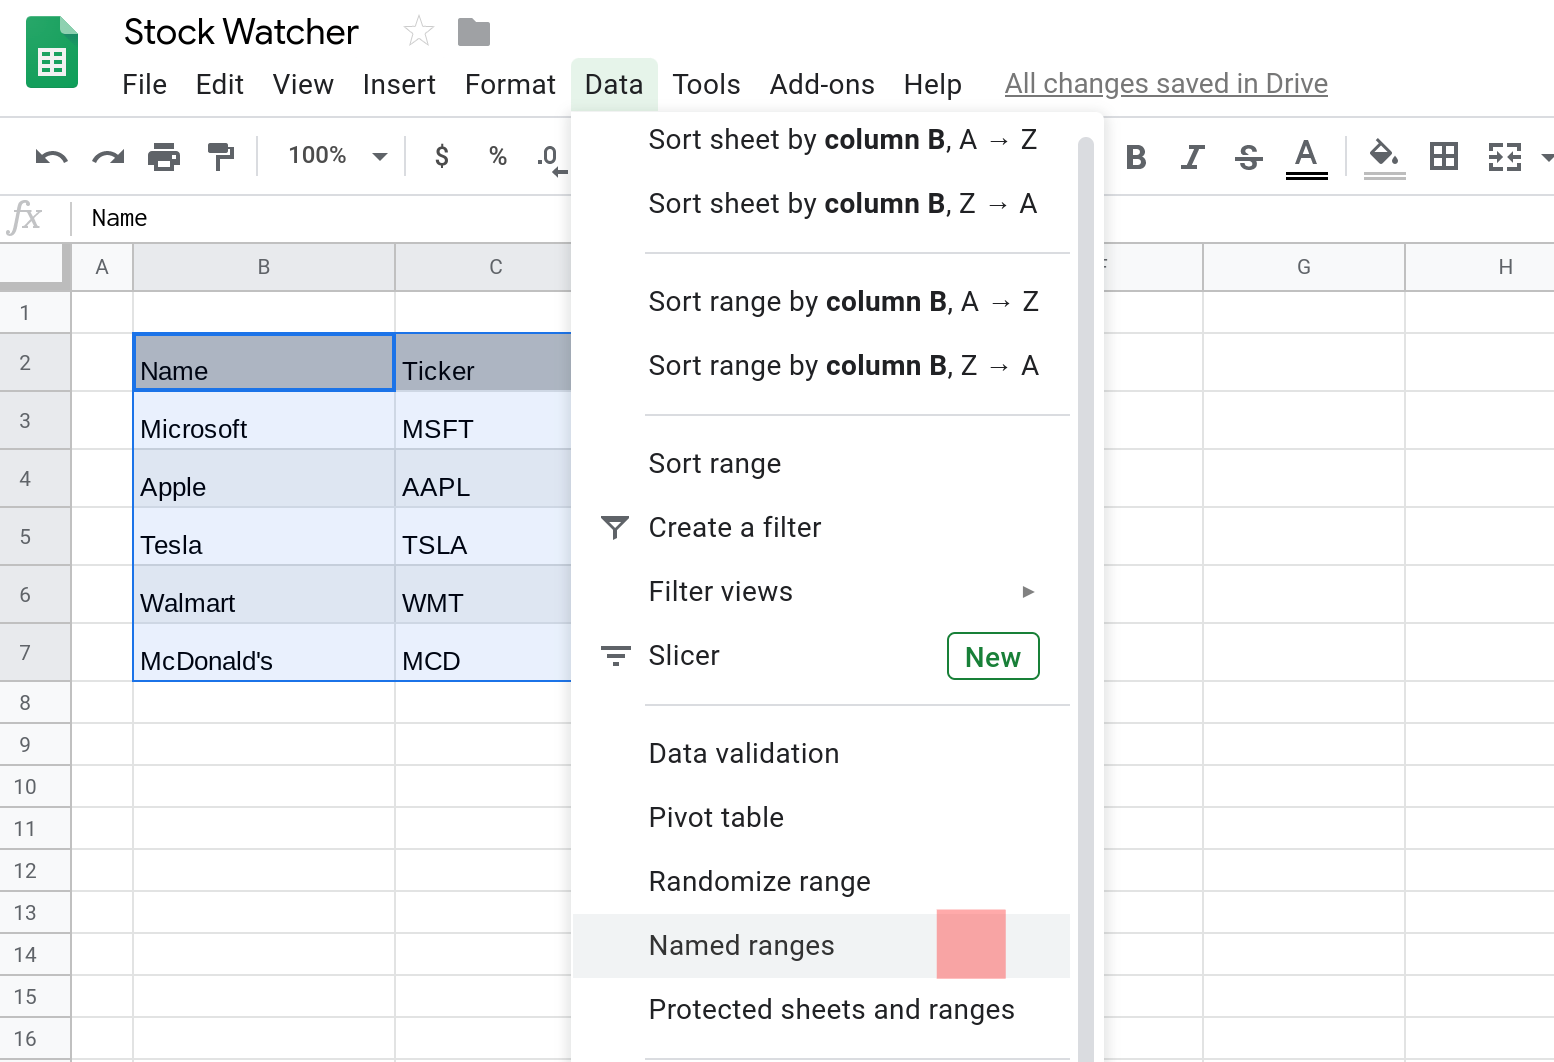The height and width of the screenshot is (1062, 1554).
Task: Click All changes saved in Drive link
Action: coord(1166,84)
